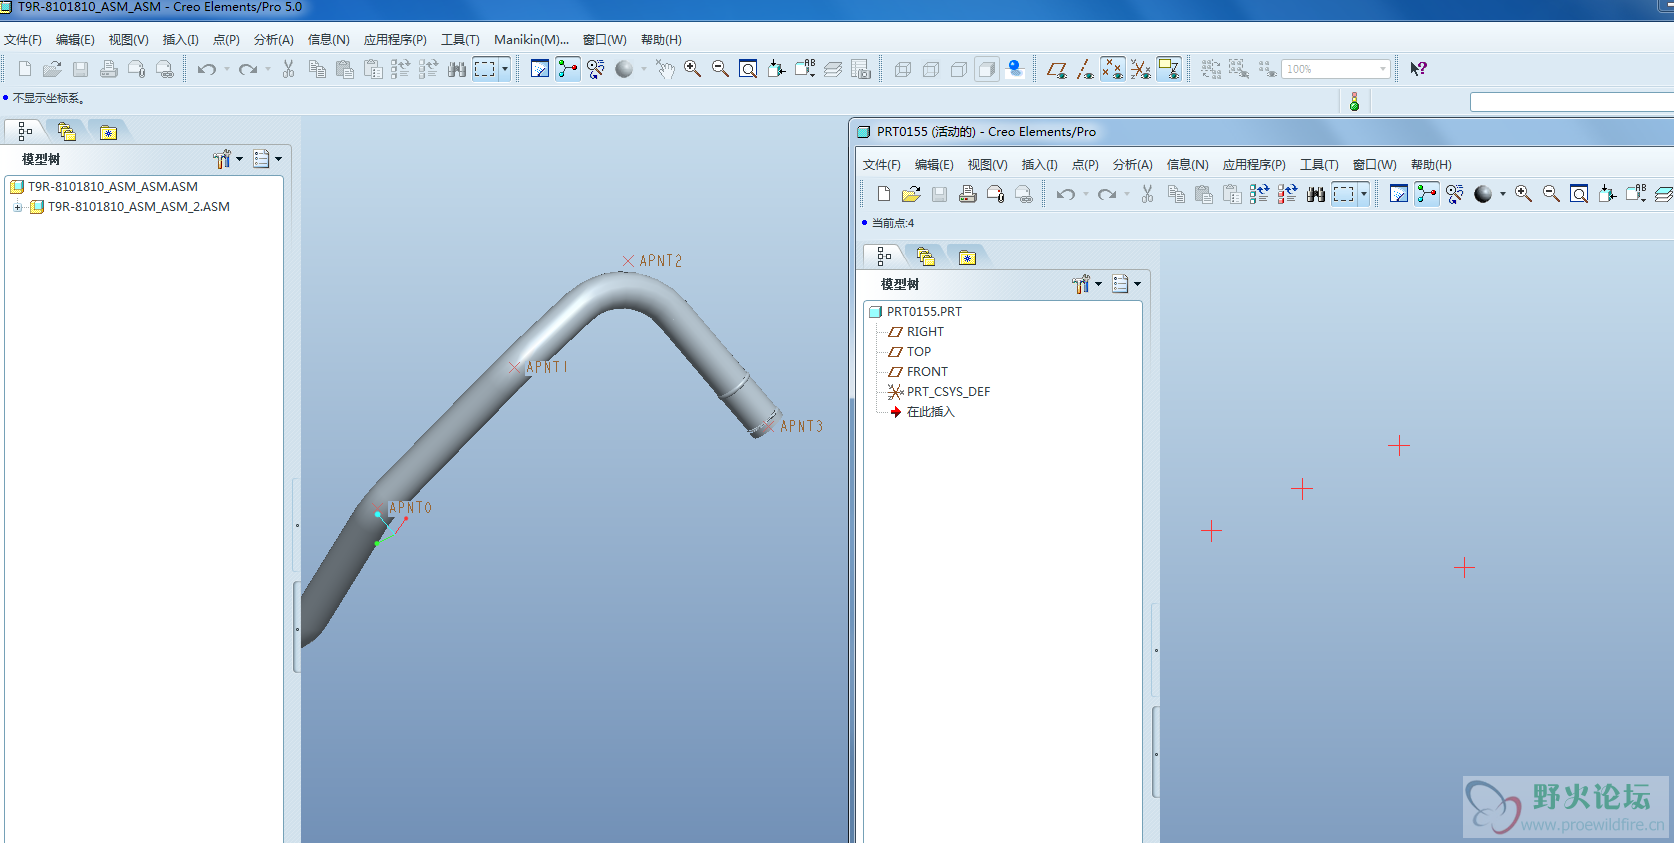
Task: Toggle spin center in PRT0155 window toolbar
Action: tap(1427, 194)
